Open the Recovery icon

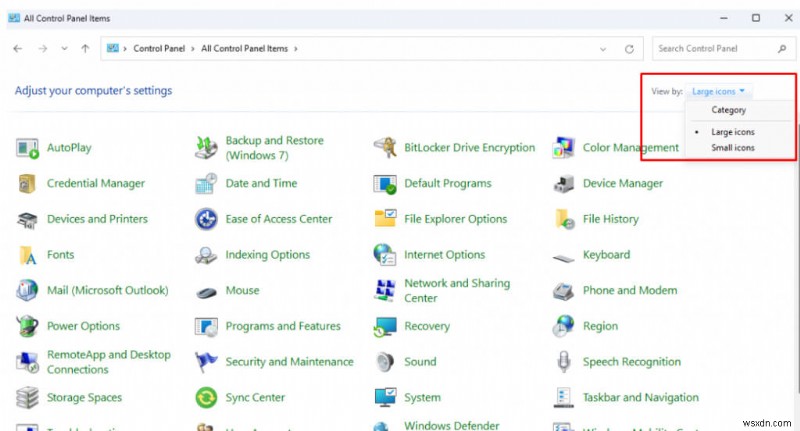click(385, 327)
